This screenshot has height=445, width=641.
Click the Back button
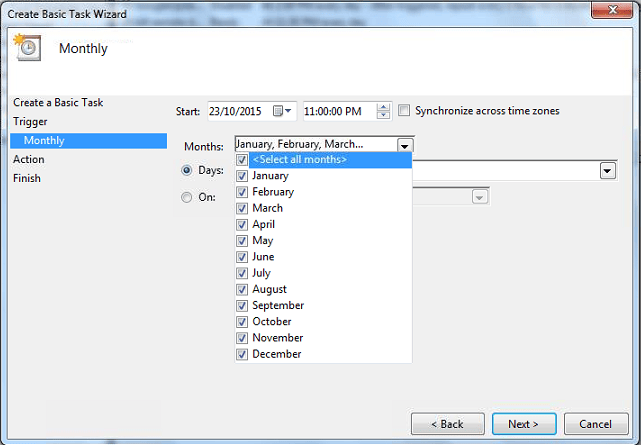(x=448, y=424)
